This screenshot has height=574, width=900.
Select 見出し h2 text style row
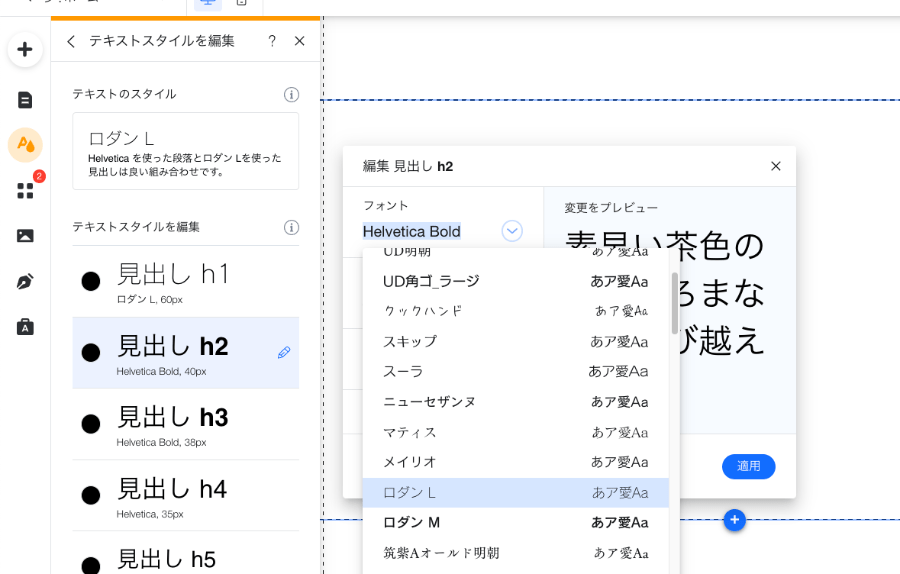(x=185, y=352)
